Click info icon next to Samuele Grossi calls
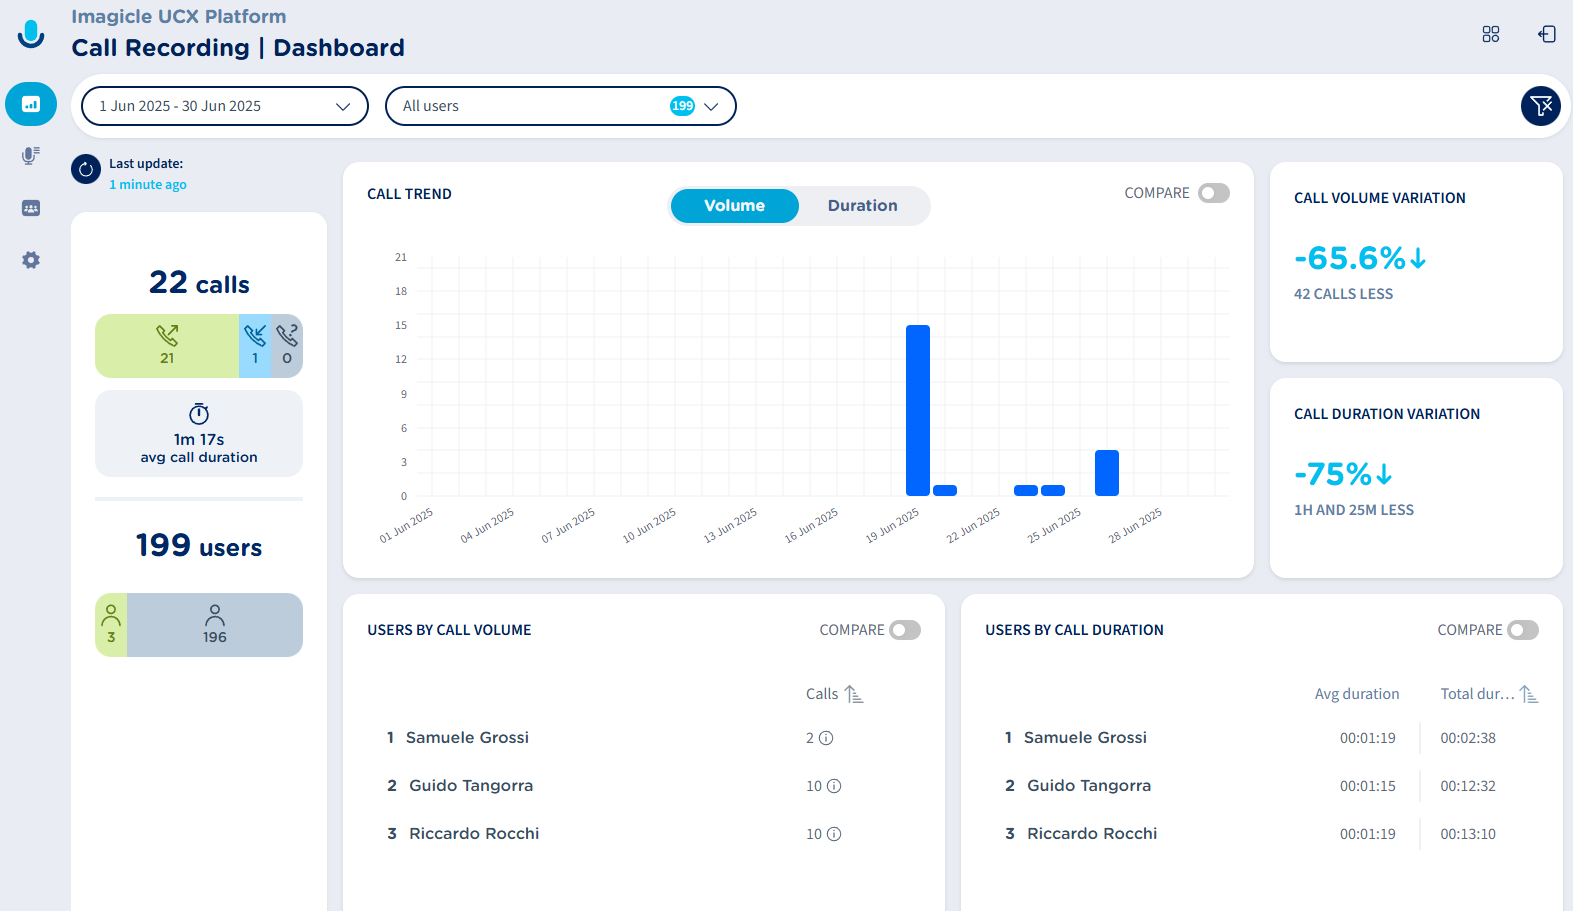The height and width of the screenshot is (911, 1573). (x=826, y=738)
